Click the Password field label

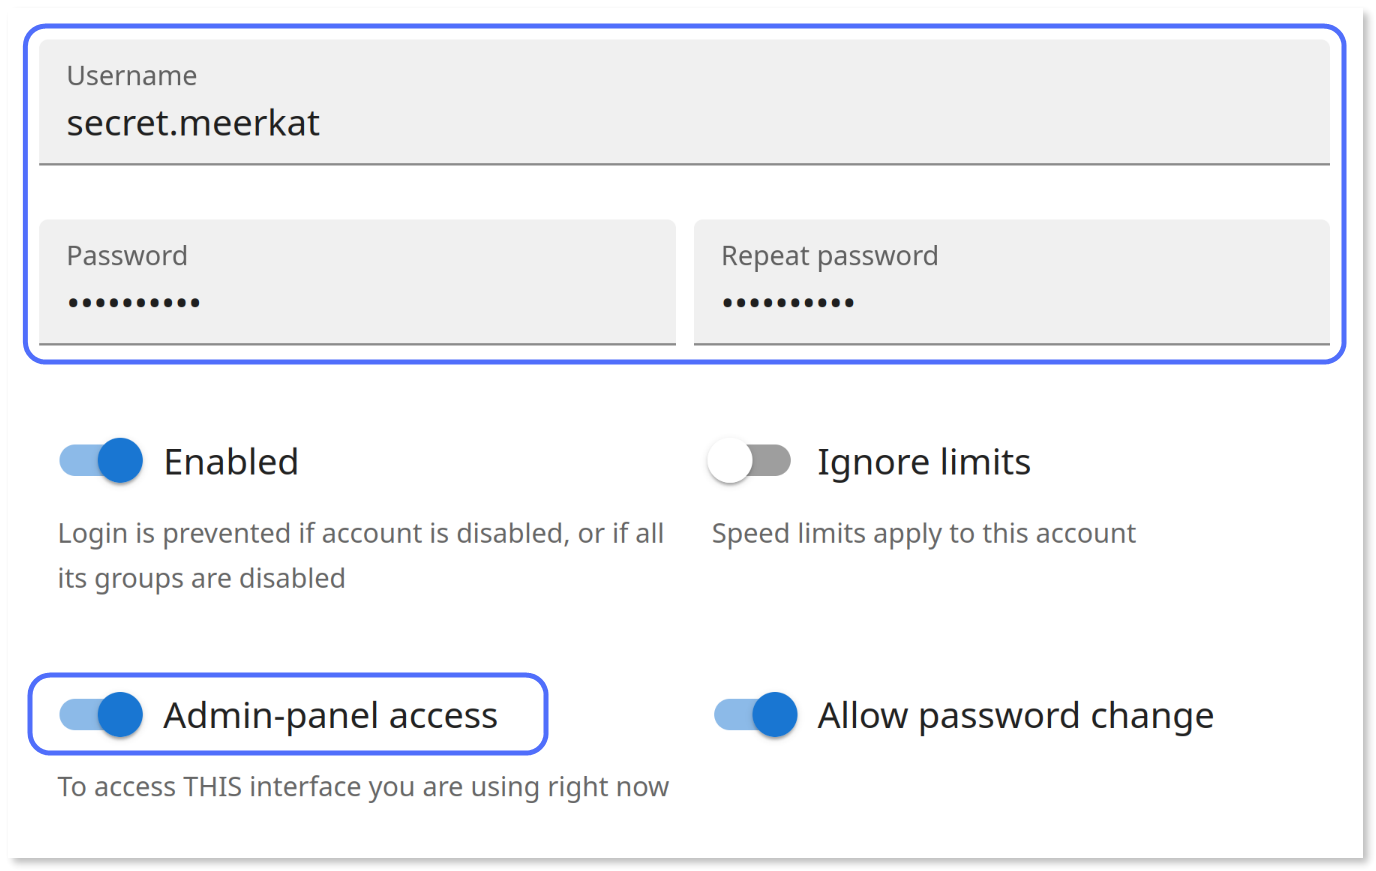click(x=127, y=255)
